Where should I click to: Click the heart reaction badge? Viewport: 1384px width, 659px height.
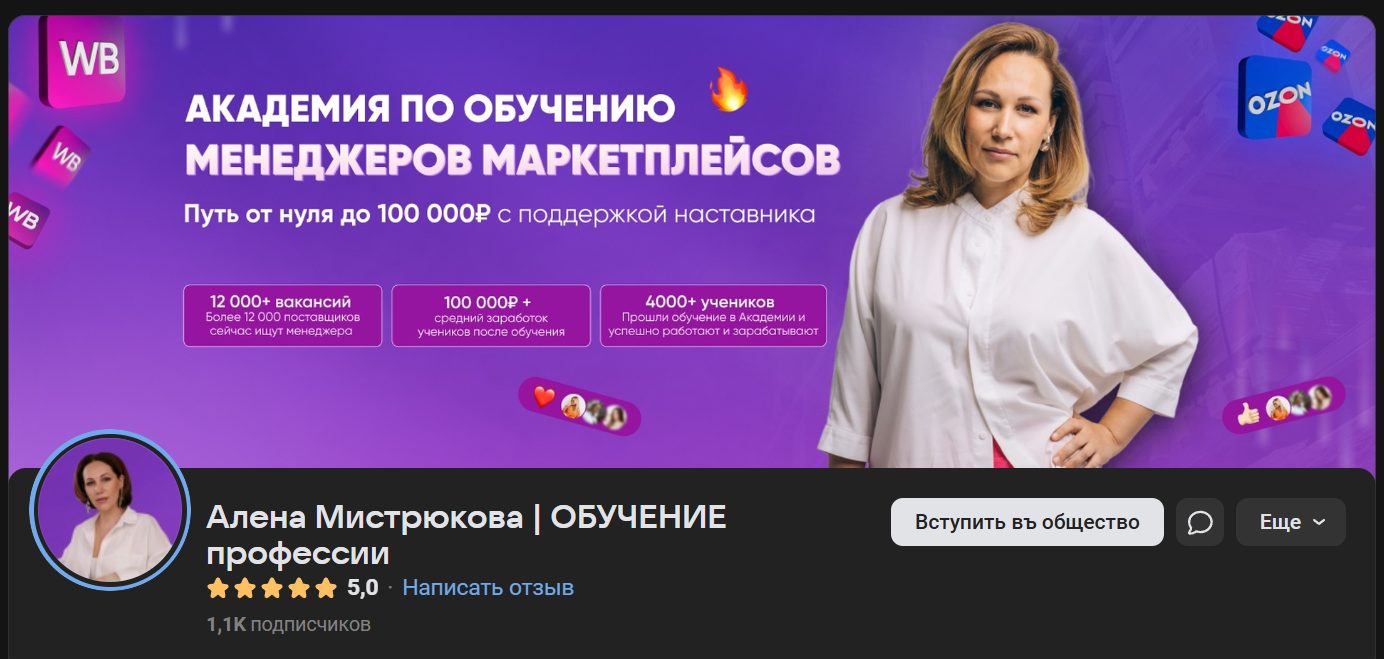point(579,406)
